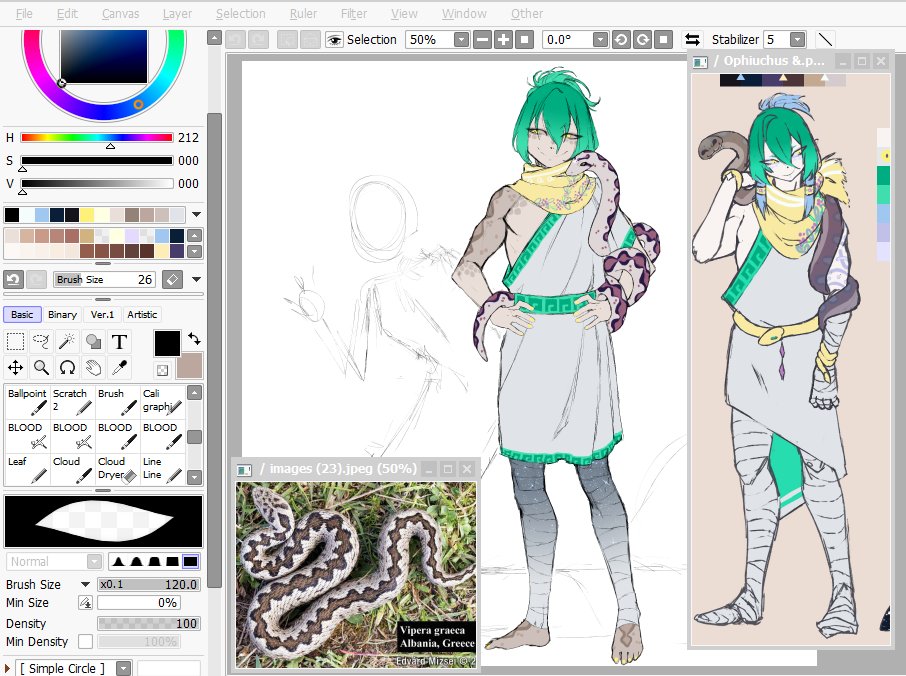The image size is (906, 676).
Task: Rotate canvas clockwise
Action: point(642,40)
